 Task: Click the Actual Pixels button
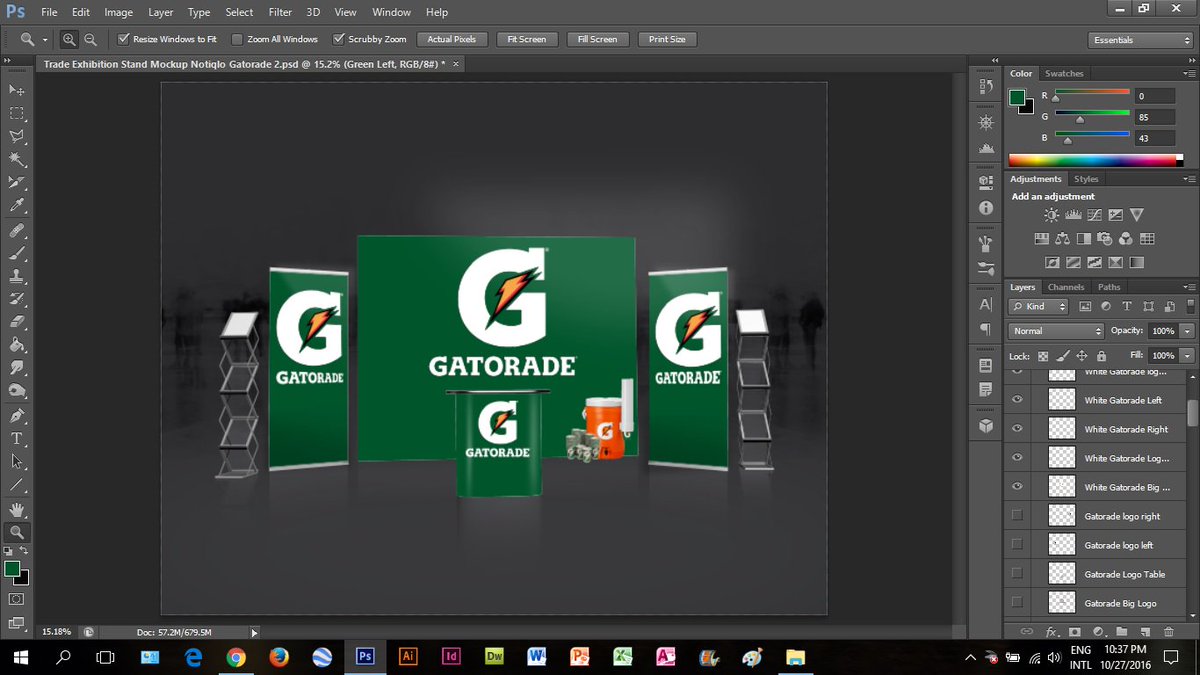(452, 39)
